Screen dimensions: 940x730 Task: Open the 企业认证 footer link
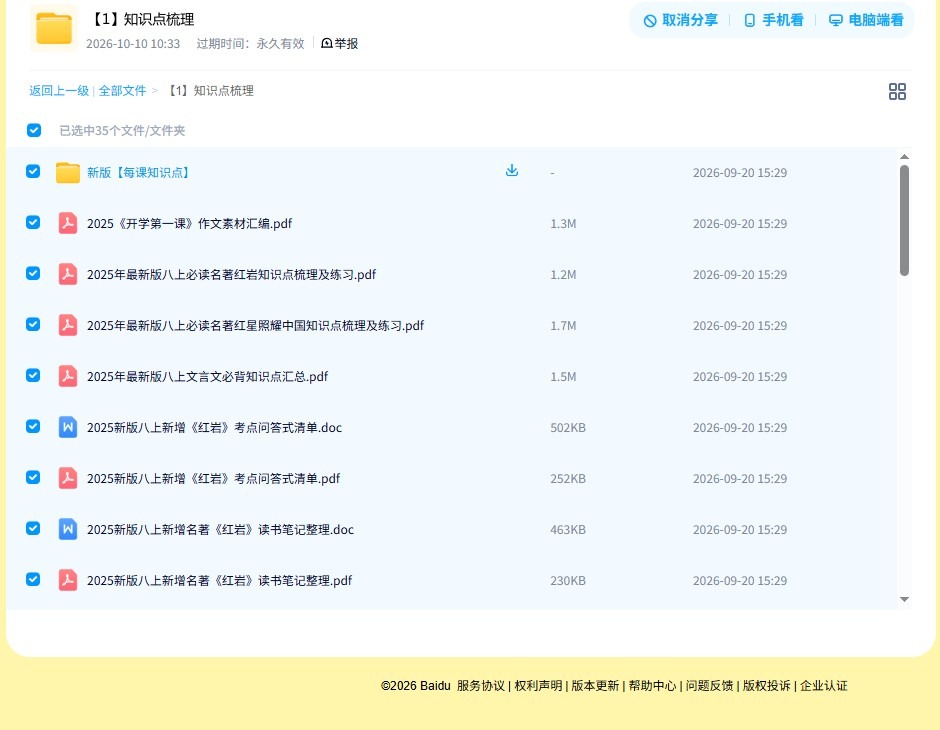(824, 686)
